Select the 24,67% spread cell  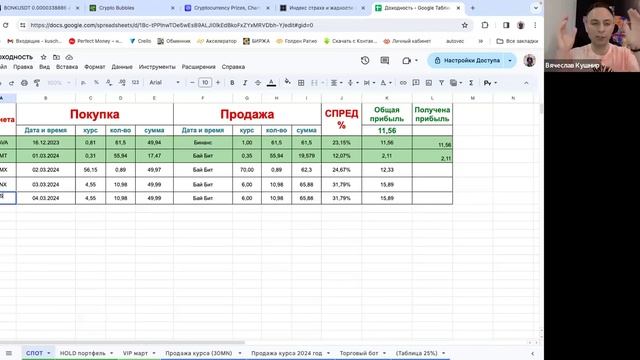click(341, 170)
